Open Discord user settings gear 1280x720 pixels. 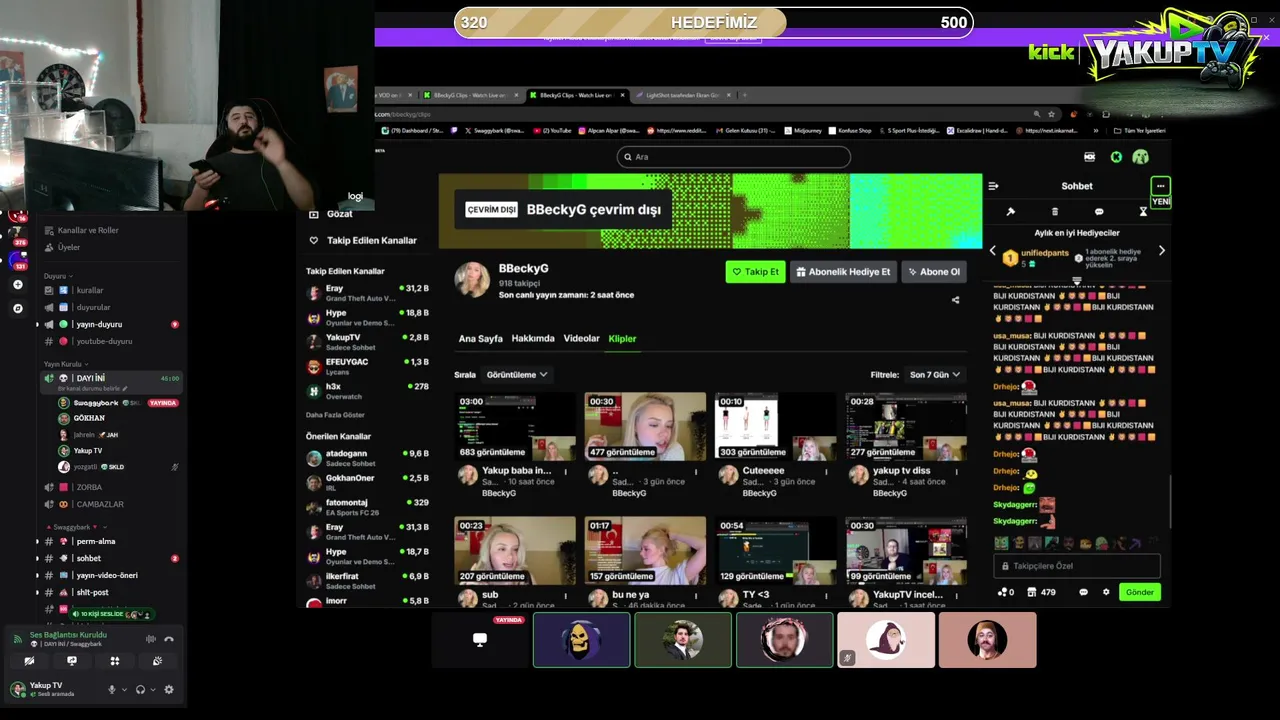click(x=168, y=689)
